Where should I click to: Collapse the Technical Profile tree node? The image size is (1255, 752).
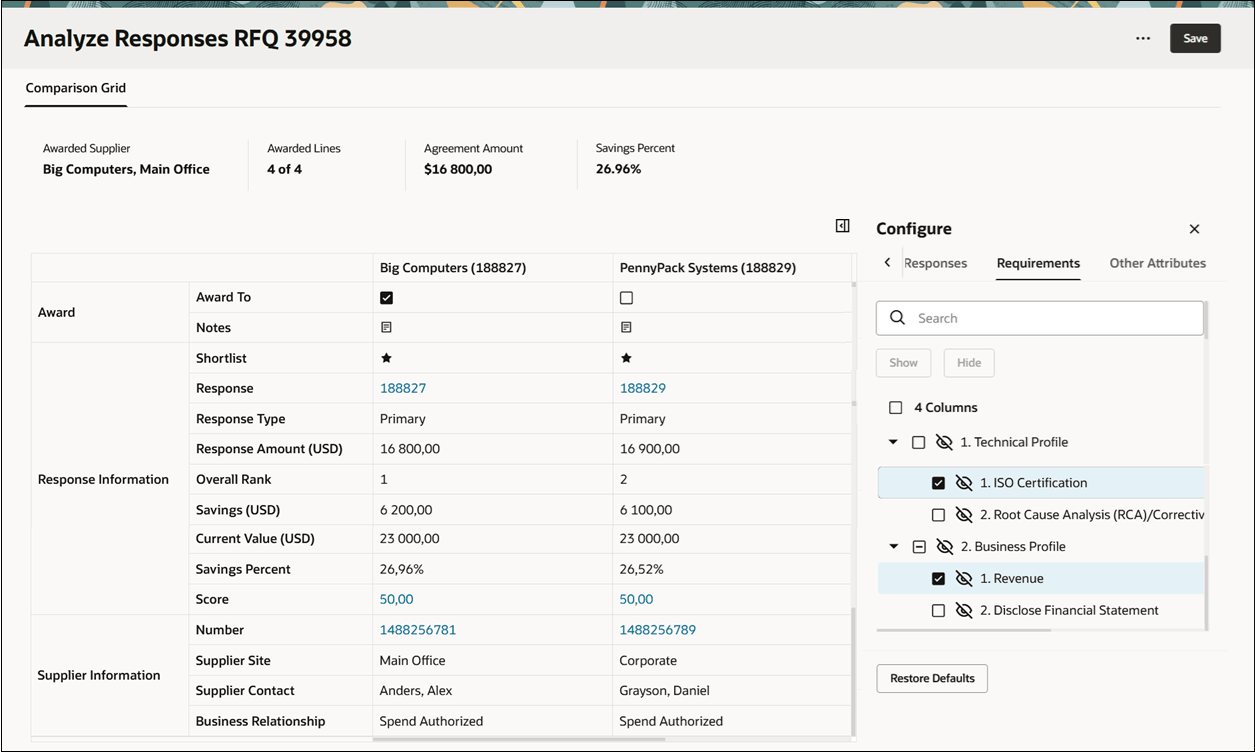click(x=893, y=442)
